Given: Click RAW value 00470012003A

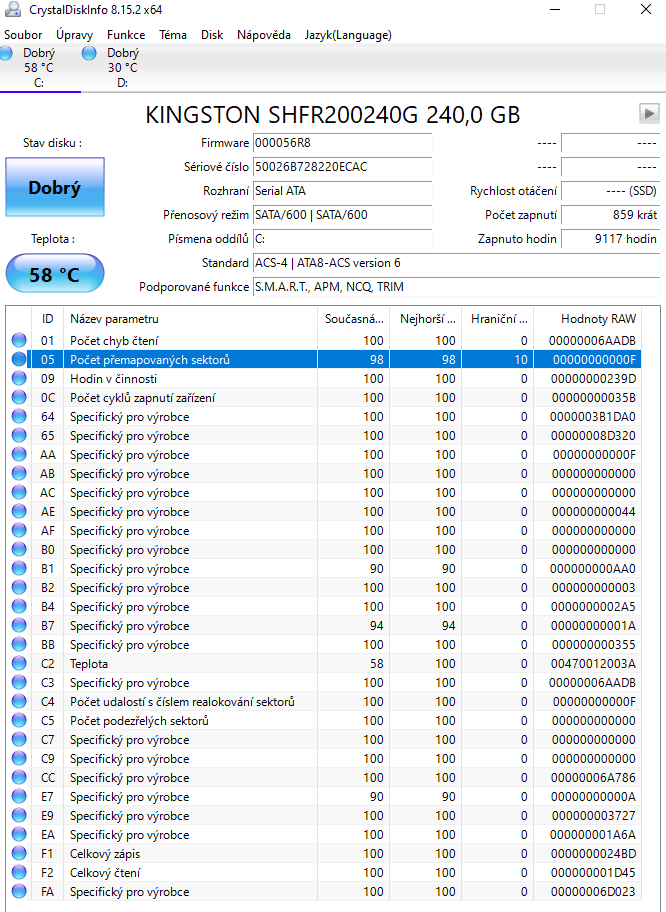Looking at the screenshot, I should 593,664.
